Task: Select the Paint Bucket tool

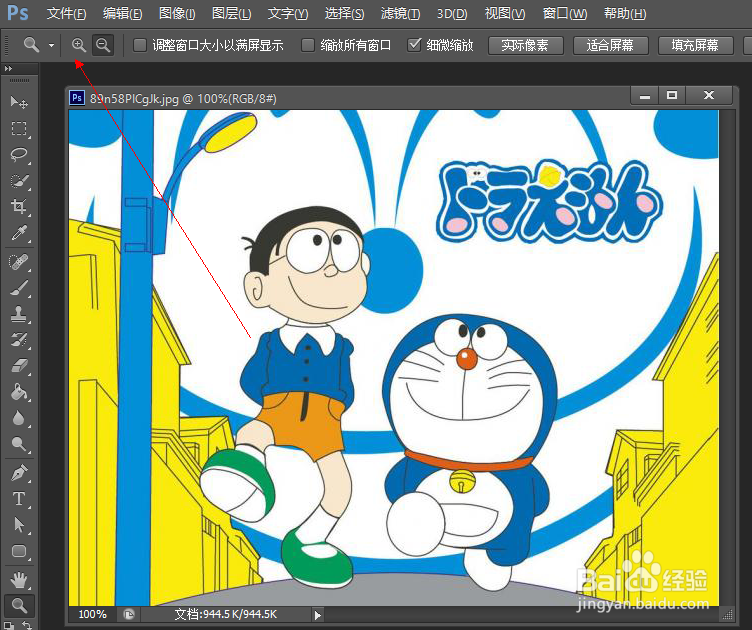Action: [19, 392]
